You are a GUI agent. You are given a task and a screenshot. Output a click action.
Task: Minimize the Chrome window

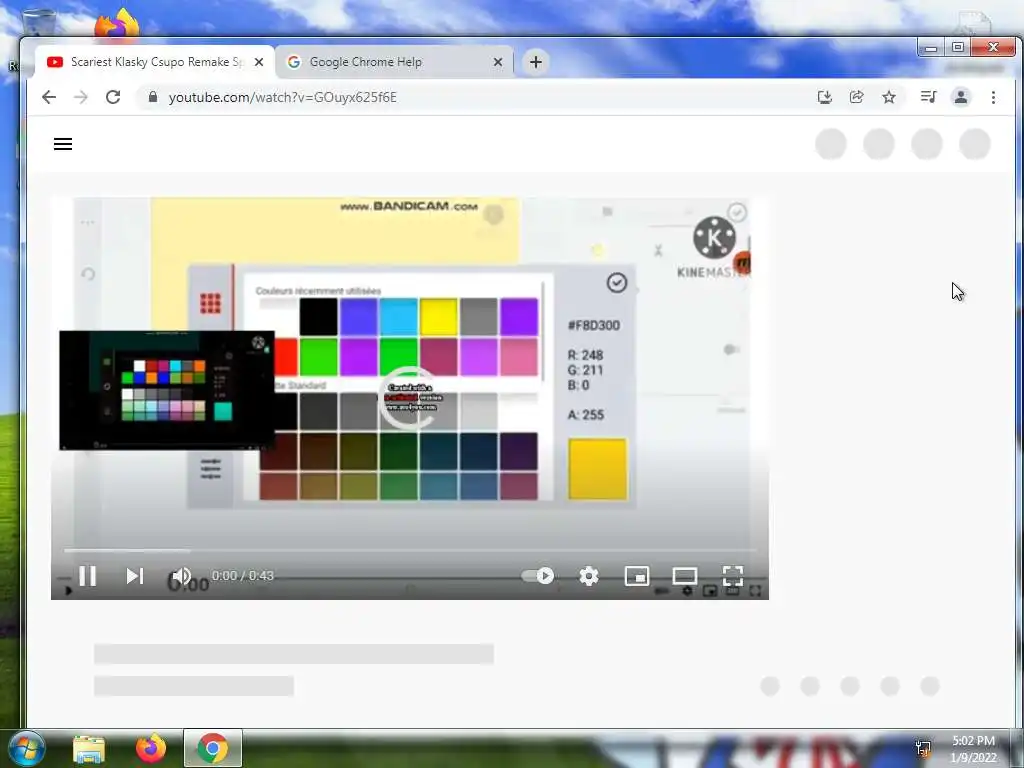(931, 48)
